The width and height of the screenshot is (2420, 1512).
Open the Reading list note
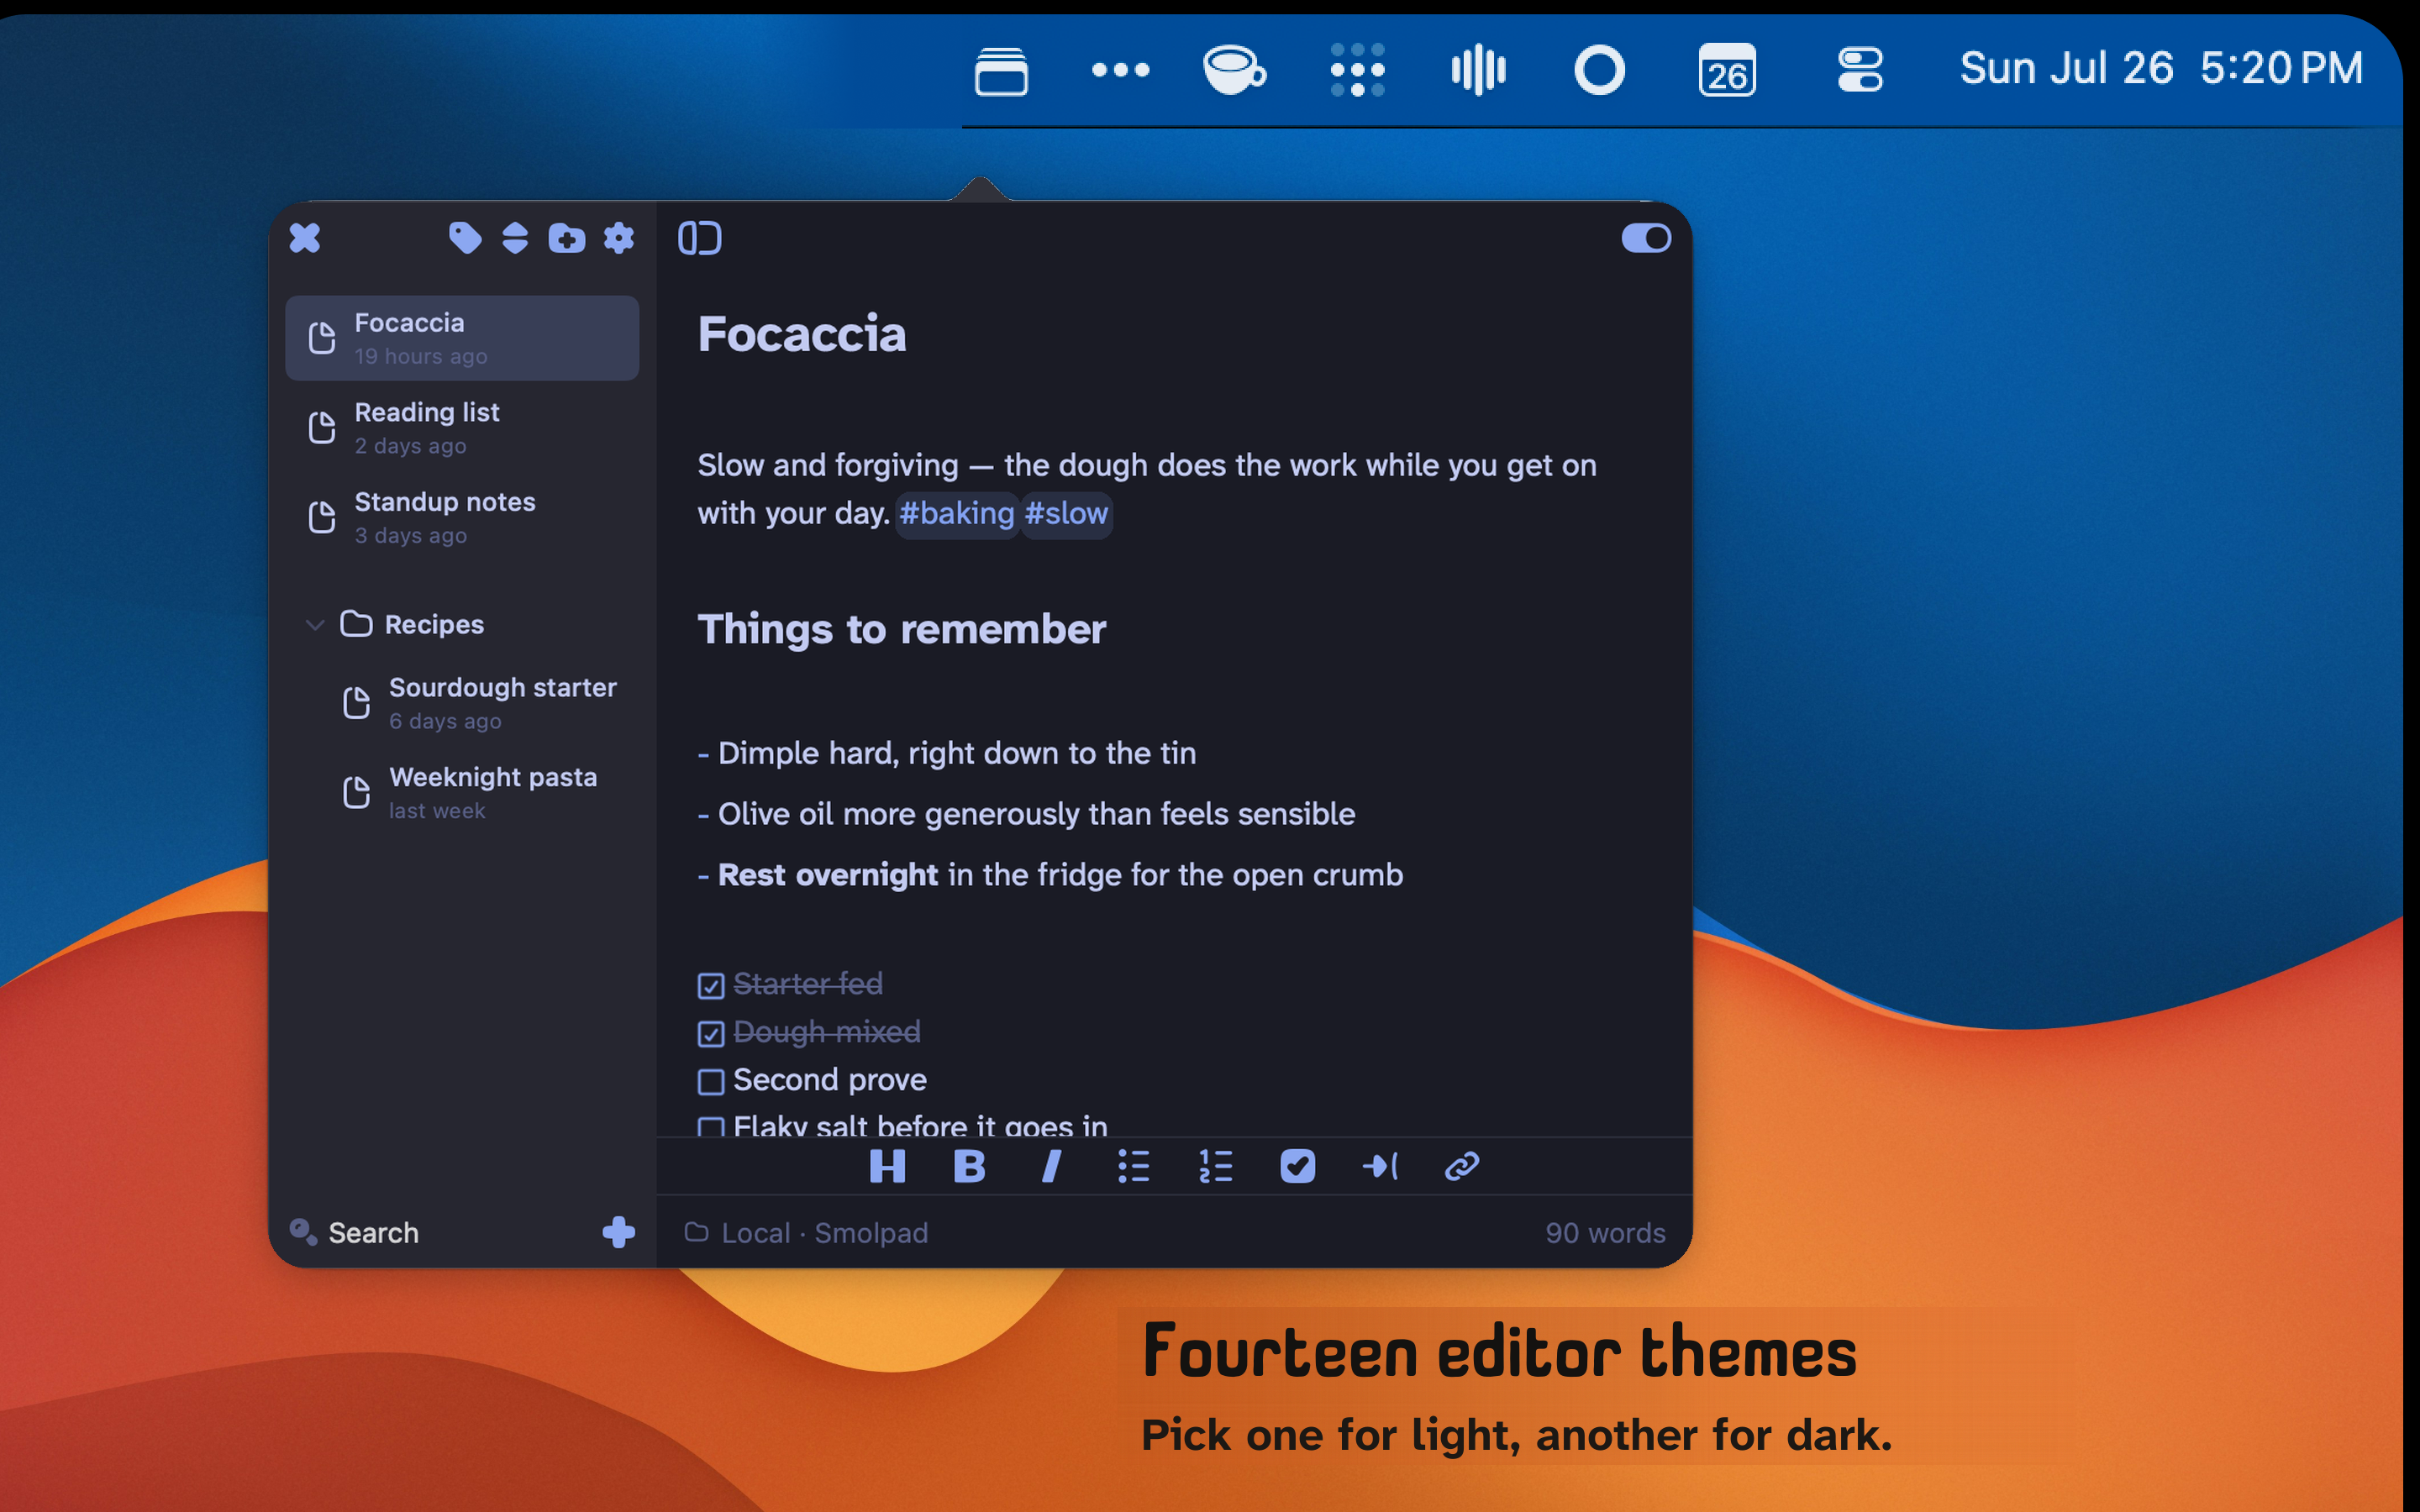462,428
